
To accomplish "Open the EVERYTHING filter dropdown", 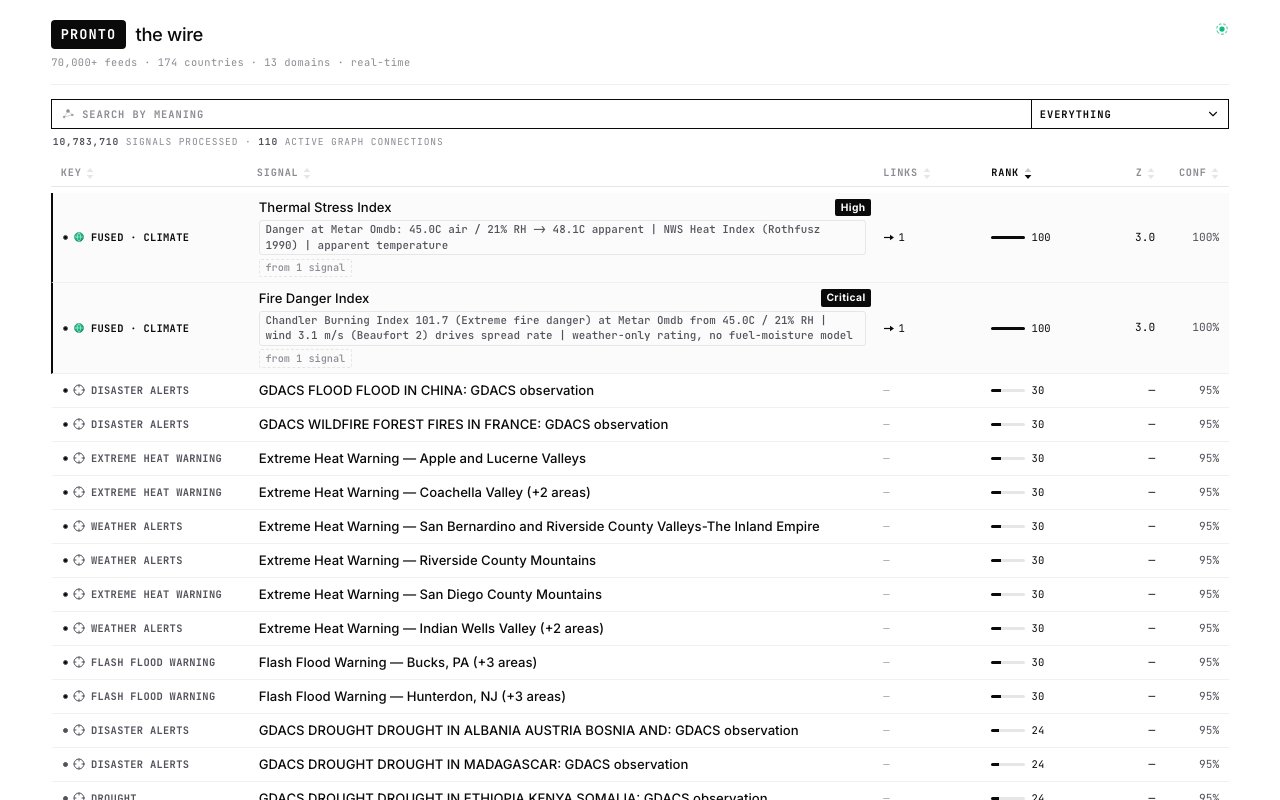I will click(1129, 114).
